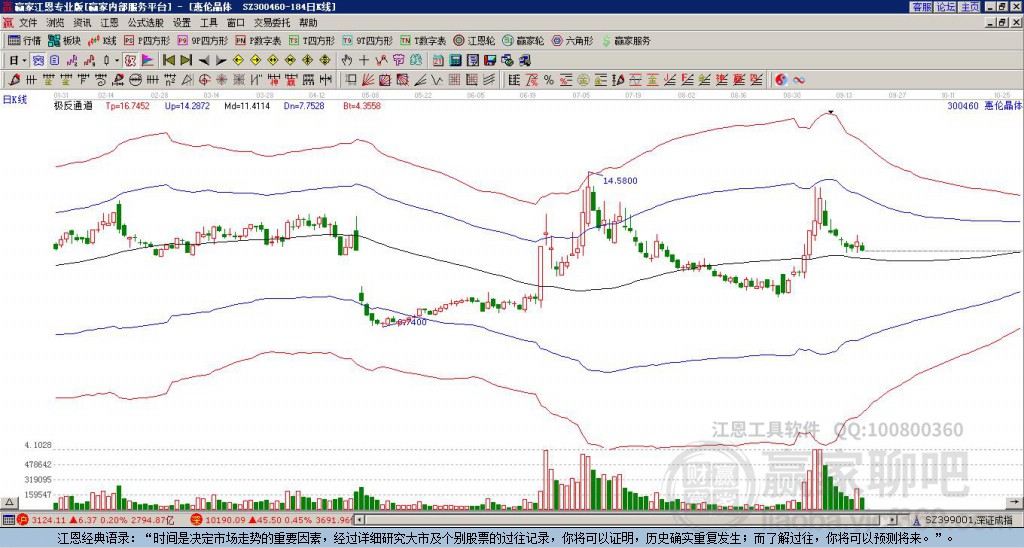The width and height of the screenshot is (1024, 548).
Task: Open the 江恩 menu
Action: coord(109,23)
